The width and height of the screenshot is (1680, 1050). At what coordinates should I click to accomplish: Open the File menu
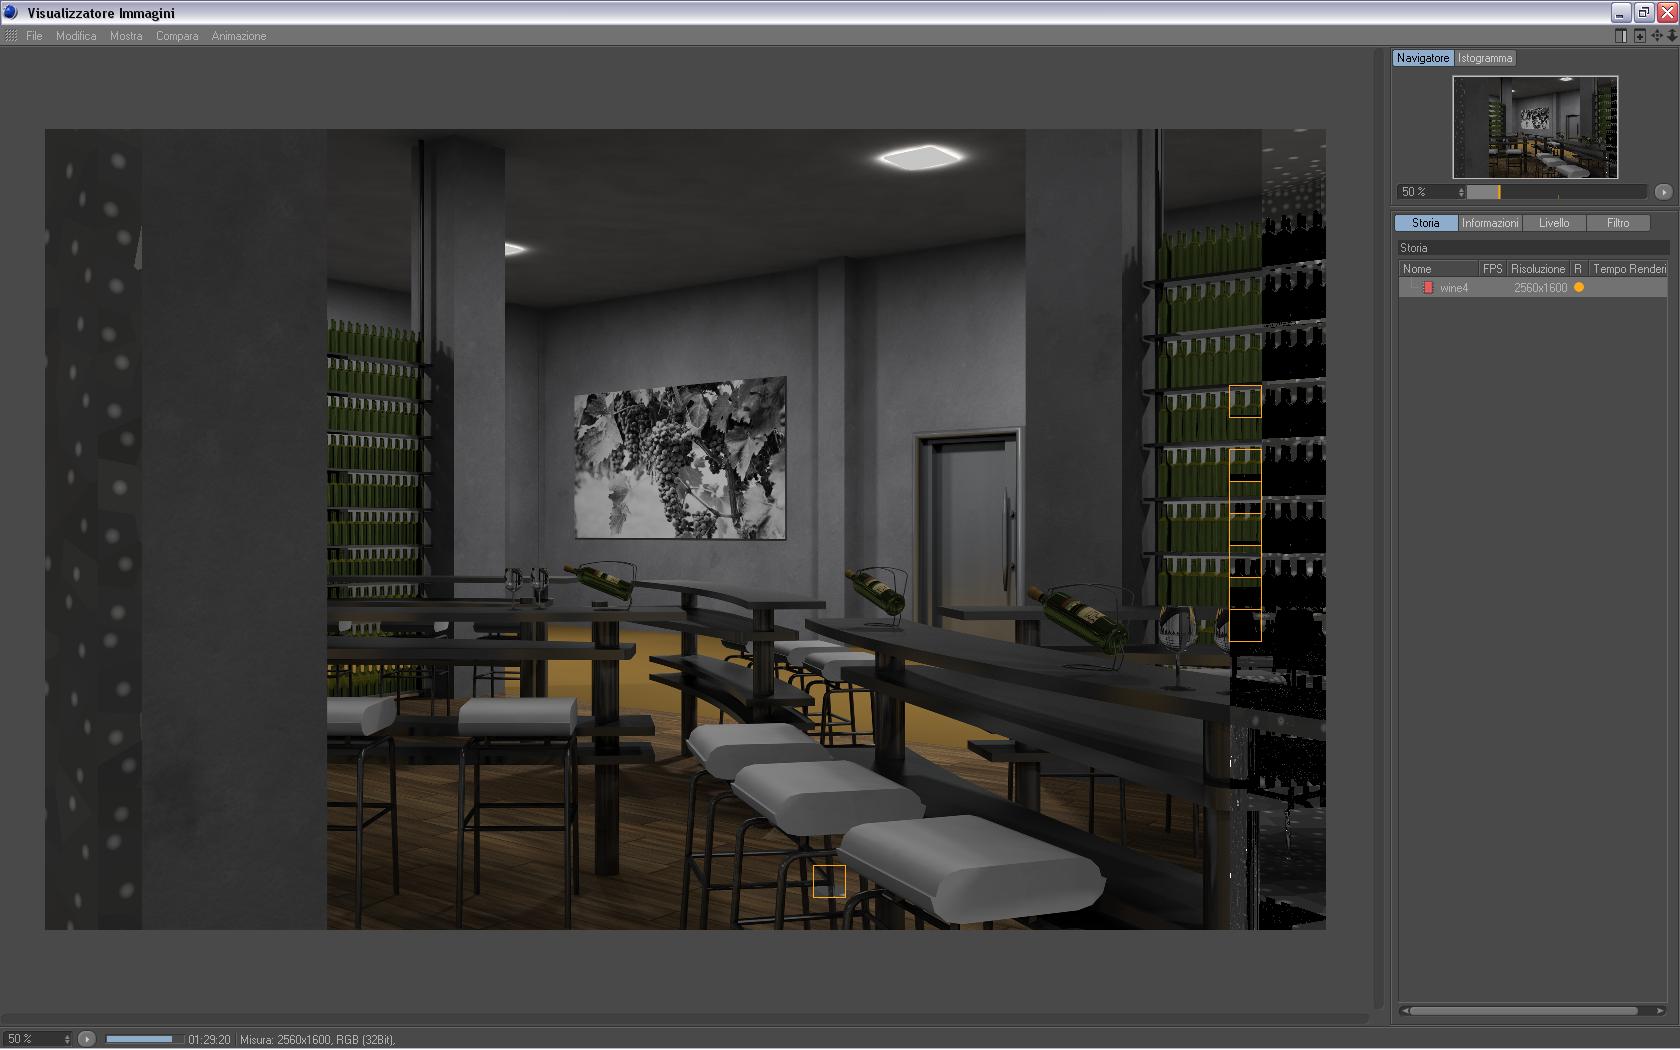(x=34, y=36)
